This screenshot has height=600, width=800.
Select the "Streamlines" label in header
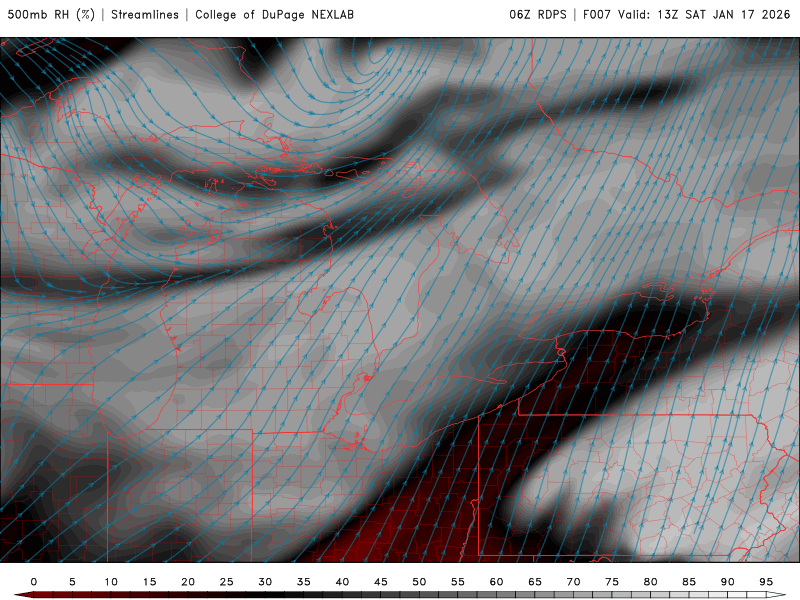pyautogui.click(x=145, y=14)
